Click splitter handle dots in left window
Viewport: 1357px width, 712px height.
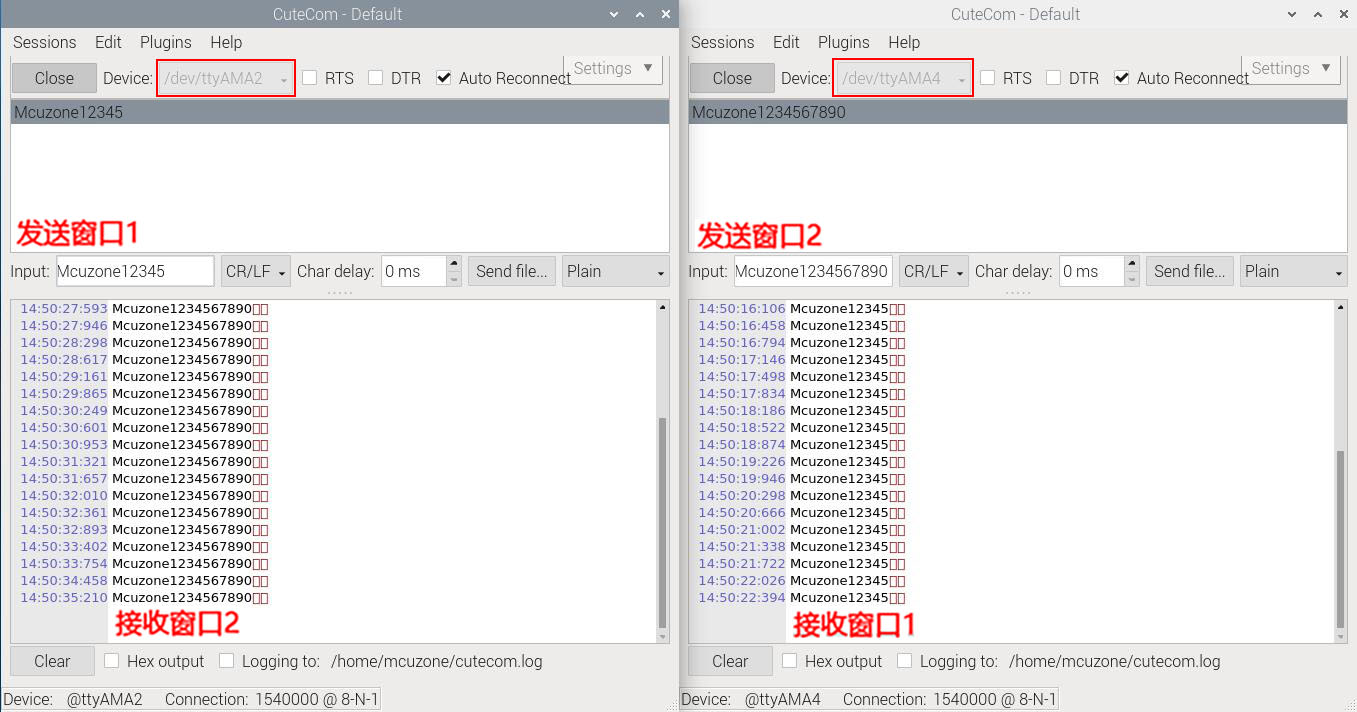[340, 293]
